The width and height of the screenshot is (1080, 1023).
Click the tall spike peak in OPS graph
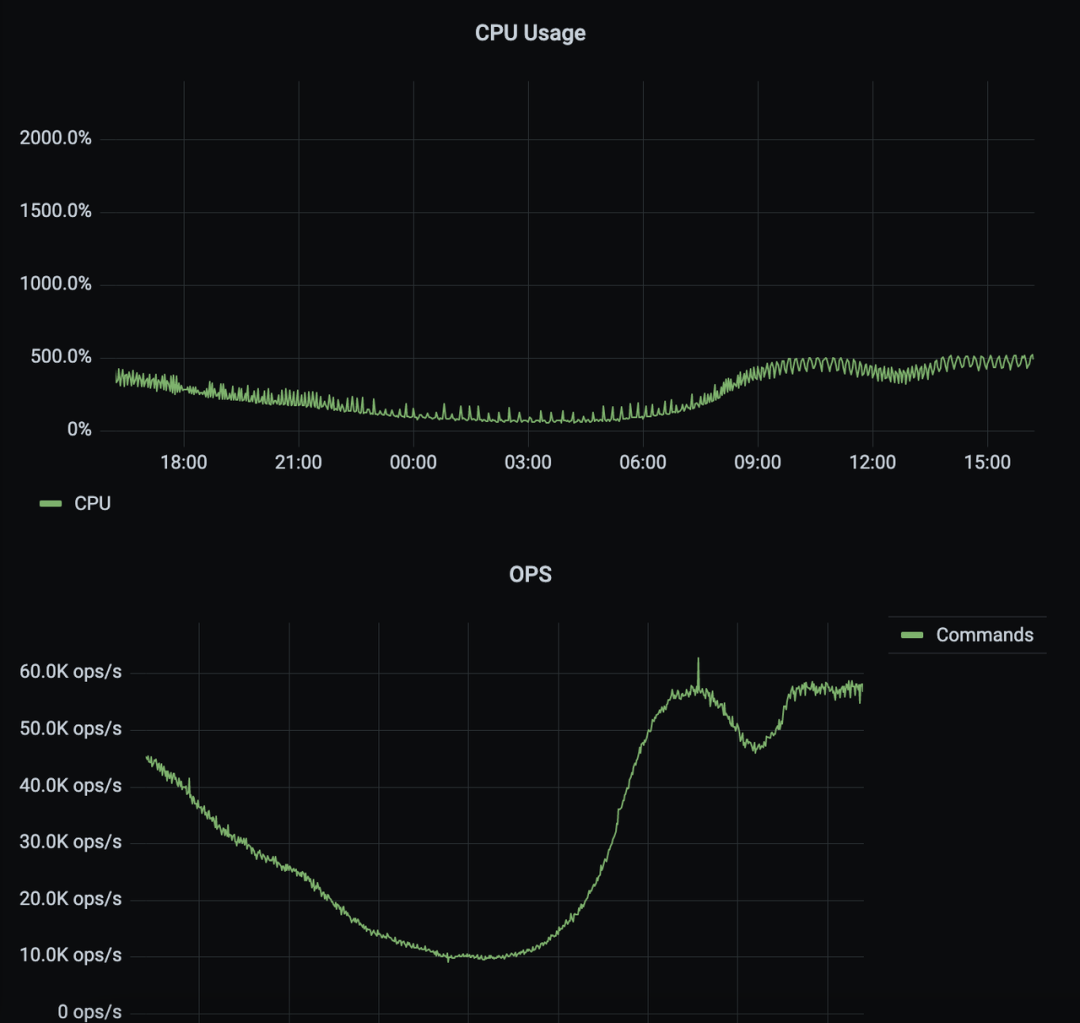point(698,660)
